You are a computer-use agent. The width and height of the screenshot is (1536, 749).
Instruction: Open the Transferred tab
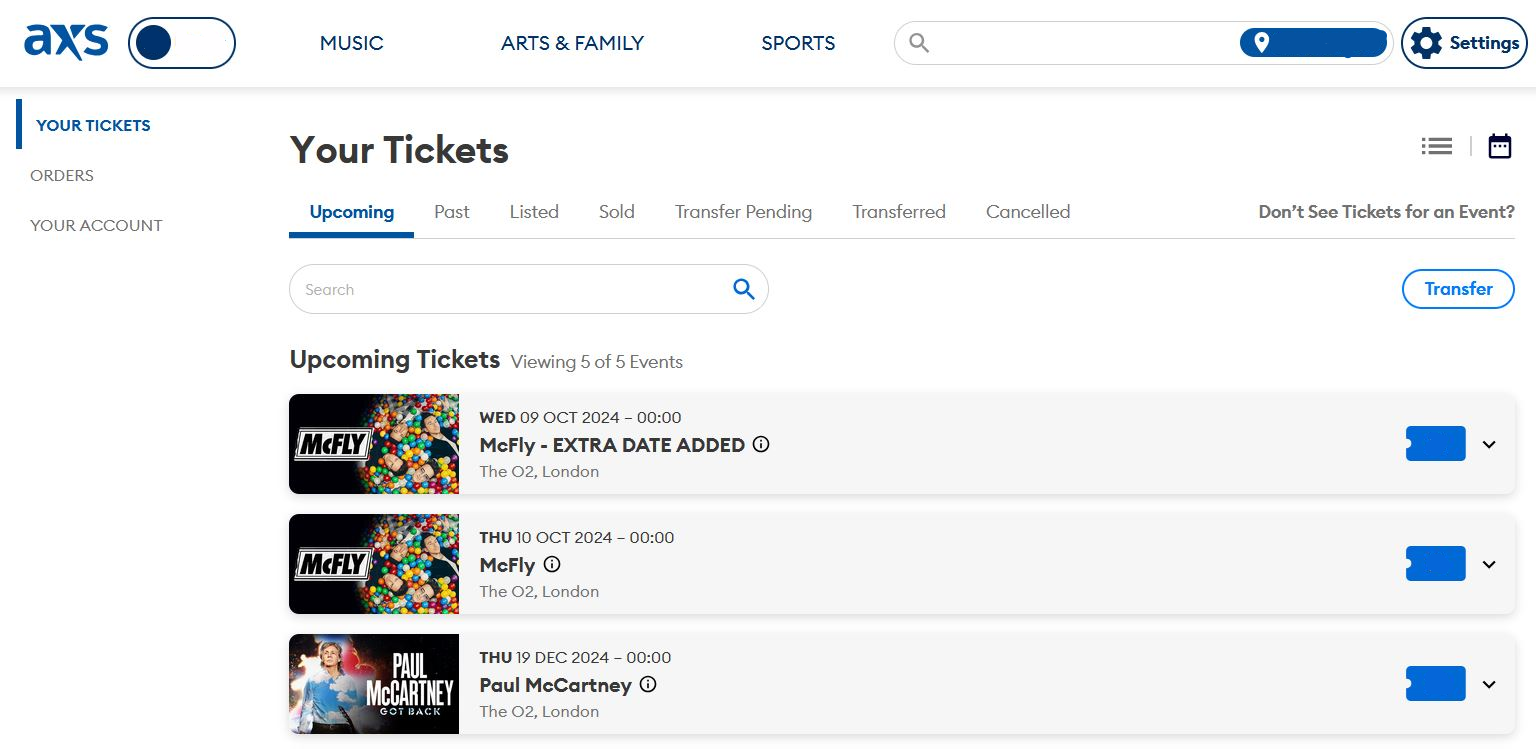[899, 212]
